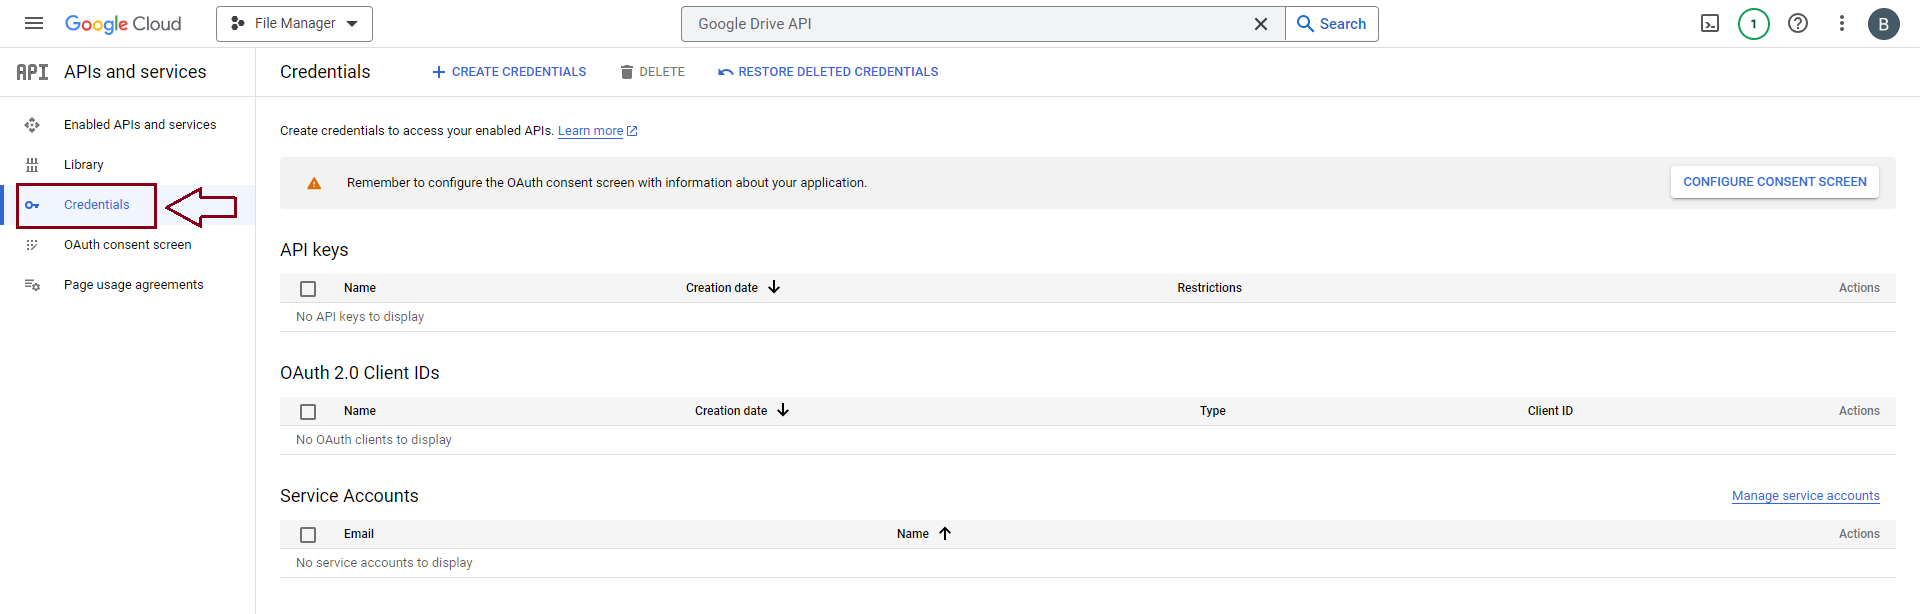Click the 'No OAuth clients to display' text
The width and height of the screenshot is (1920, 614).
[374, 440]
